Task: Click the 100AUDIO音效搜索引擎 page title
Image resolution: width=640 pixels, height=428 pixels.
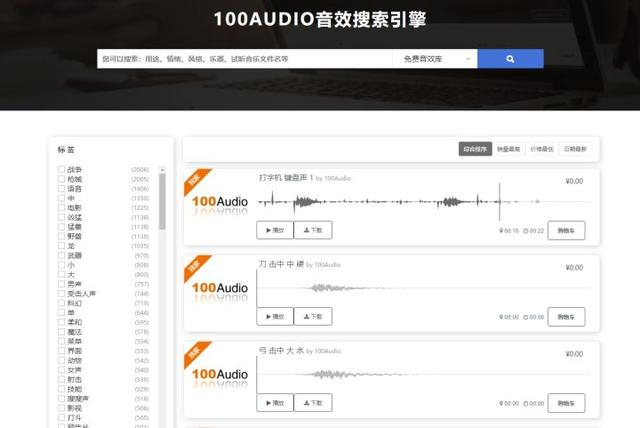Action: [x=320, y=19]
